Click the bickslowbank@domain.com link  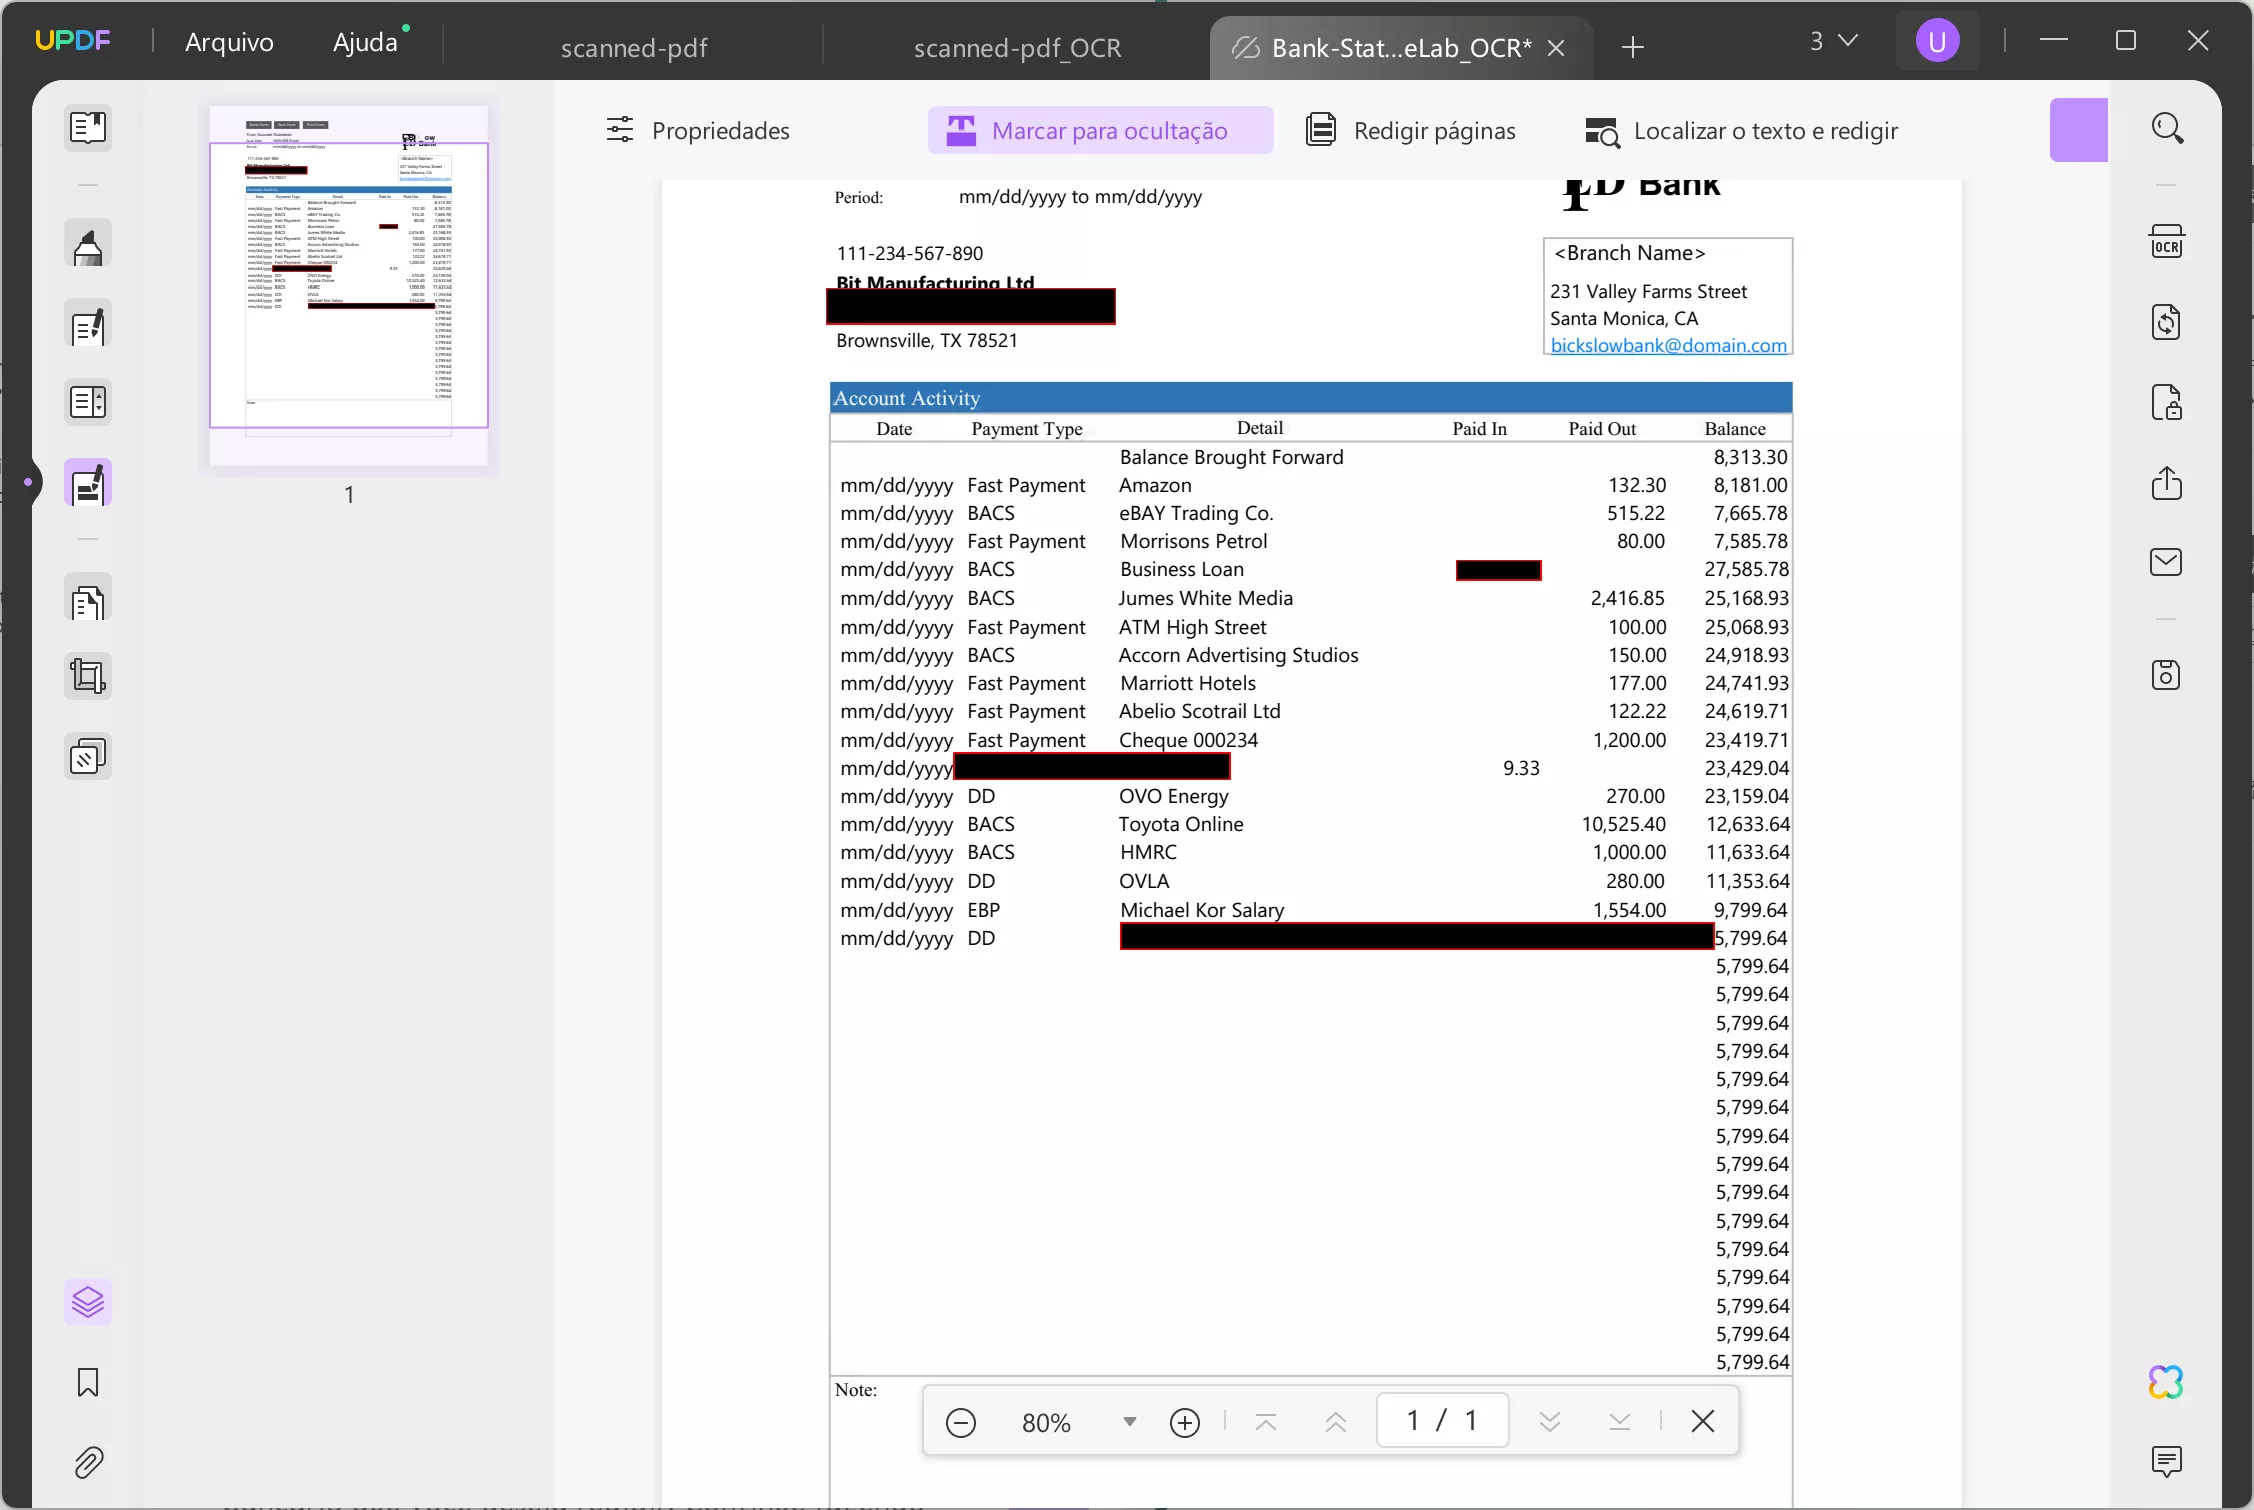1667,345
